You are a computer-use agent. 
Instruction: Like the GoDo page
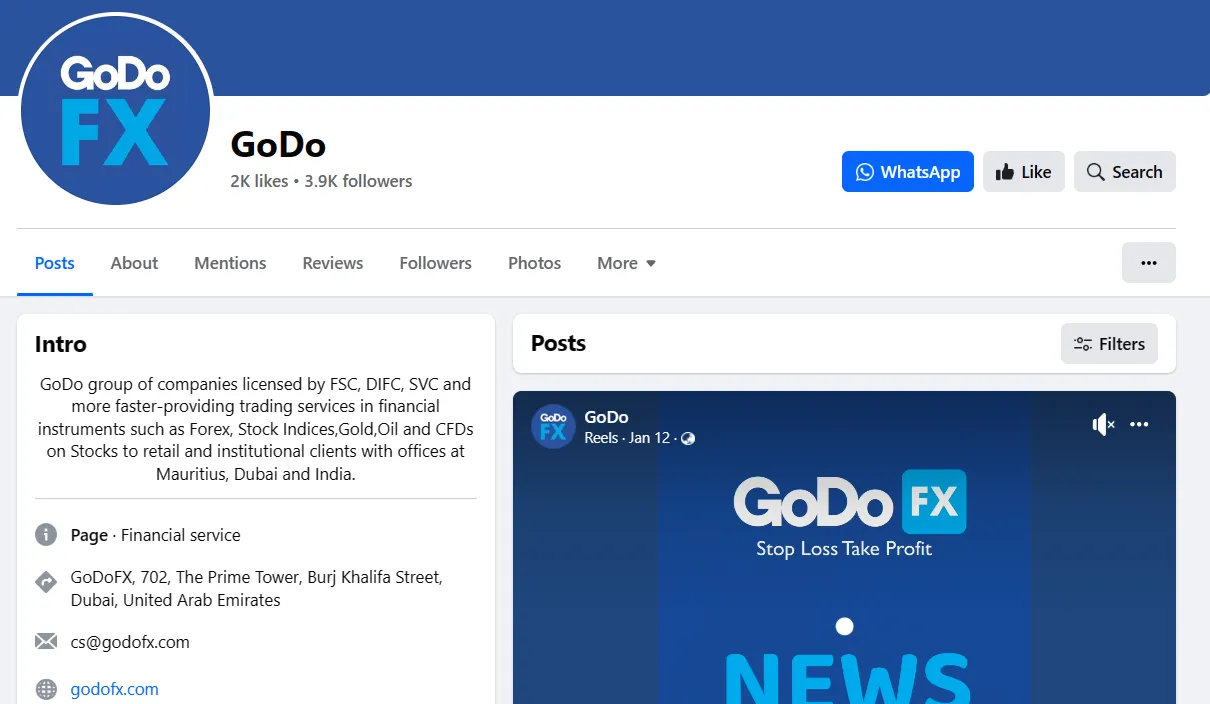pos(1023,172)
